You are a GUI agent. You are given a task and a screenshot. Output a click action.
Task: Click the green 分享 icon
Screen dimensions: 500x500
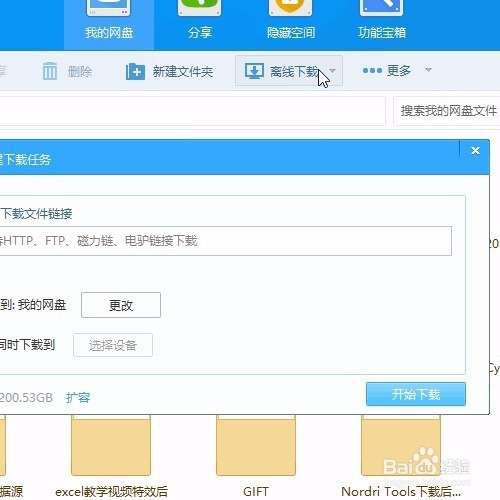coord(199,7)
